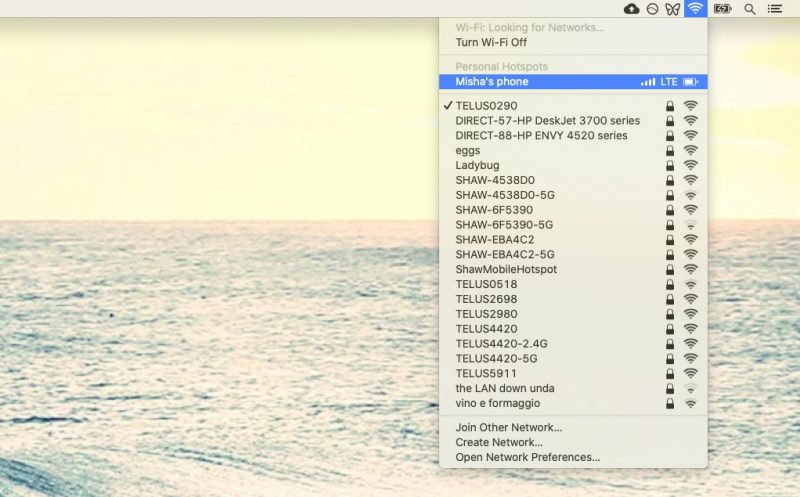The image size is (800, 497).
Task: Open Notification Center list icon
Action: tap(774, 9)
